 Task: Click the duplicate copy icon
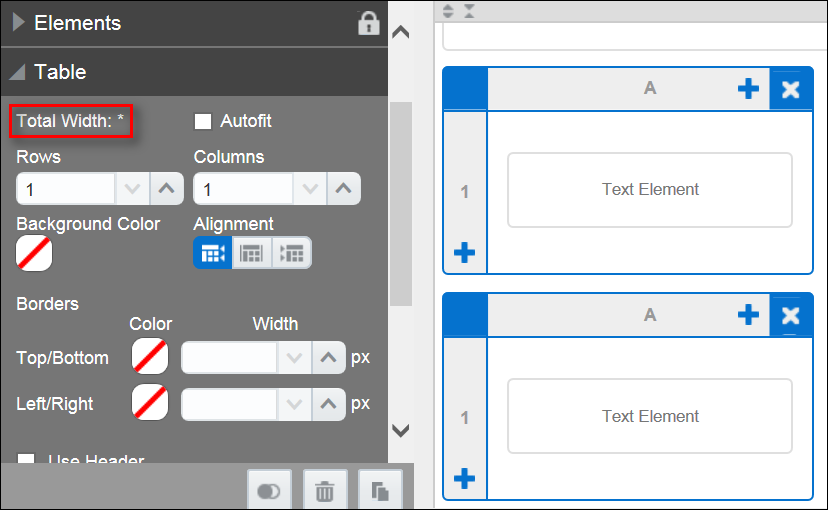coord(380,491)
